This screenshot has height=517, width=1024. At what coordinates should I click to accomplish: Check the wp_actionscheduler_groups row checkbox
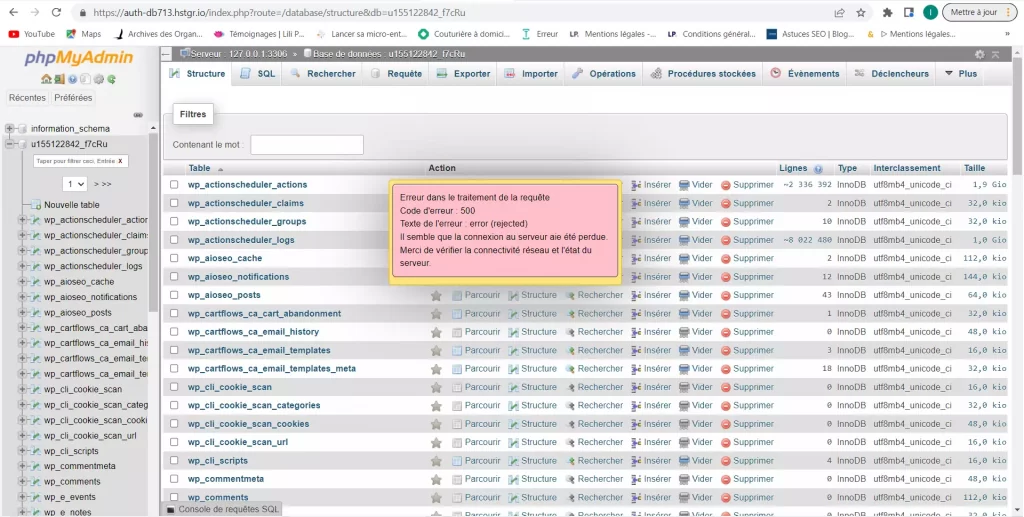pyautogui.click(x=174, y=221)
